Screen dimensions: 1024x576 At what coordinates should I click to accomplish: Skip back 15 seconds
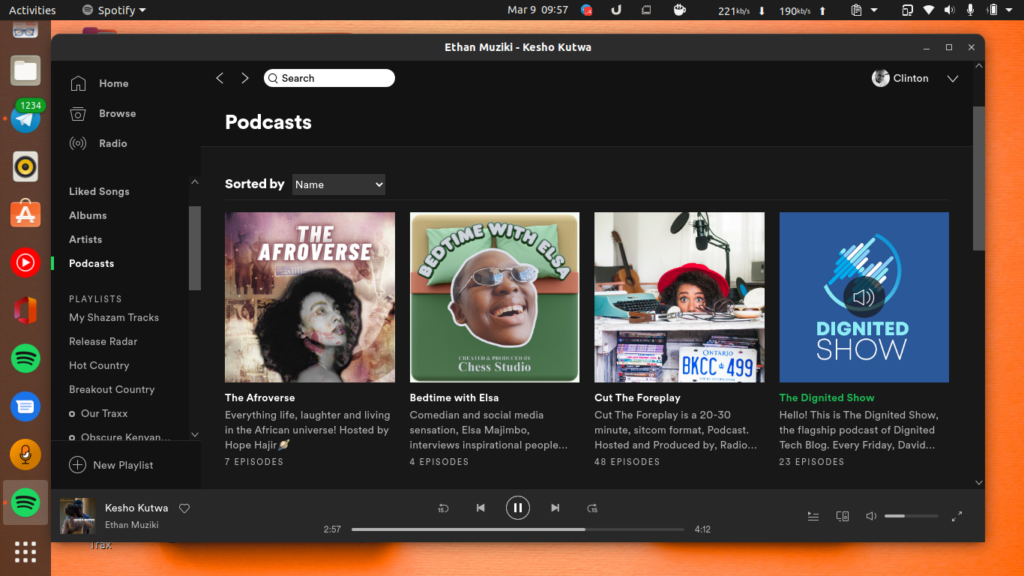[443, 508]
